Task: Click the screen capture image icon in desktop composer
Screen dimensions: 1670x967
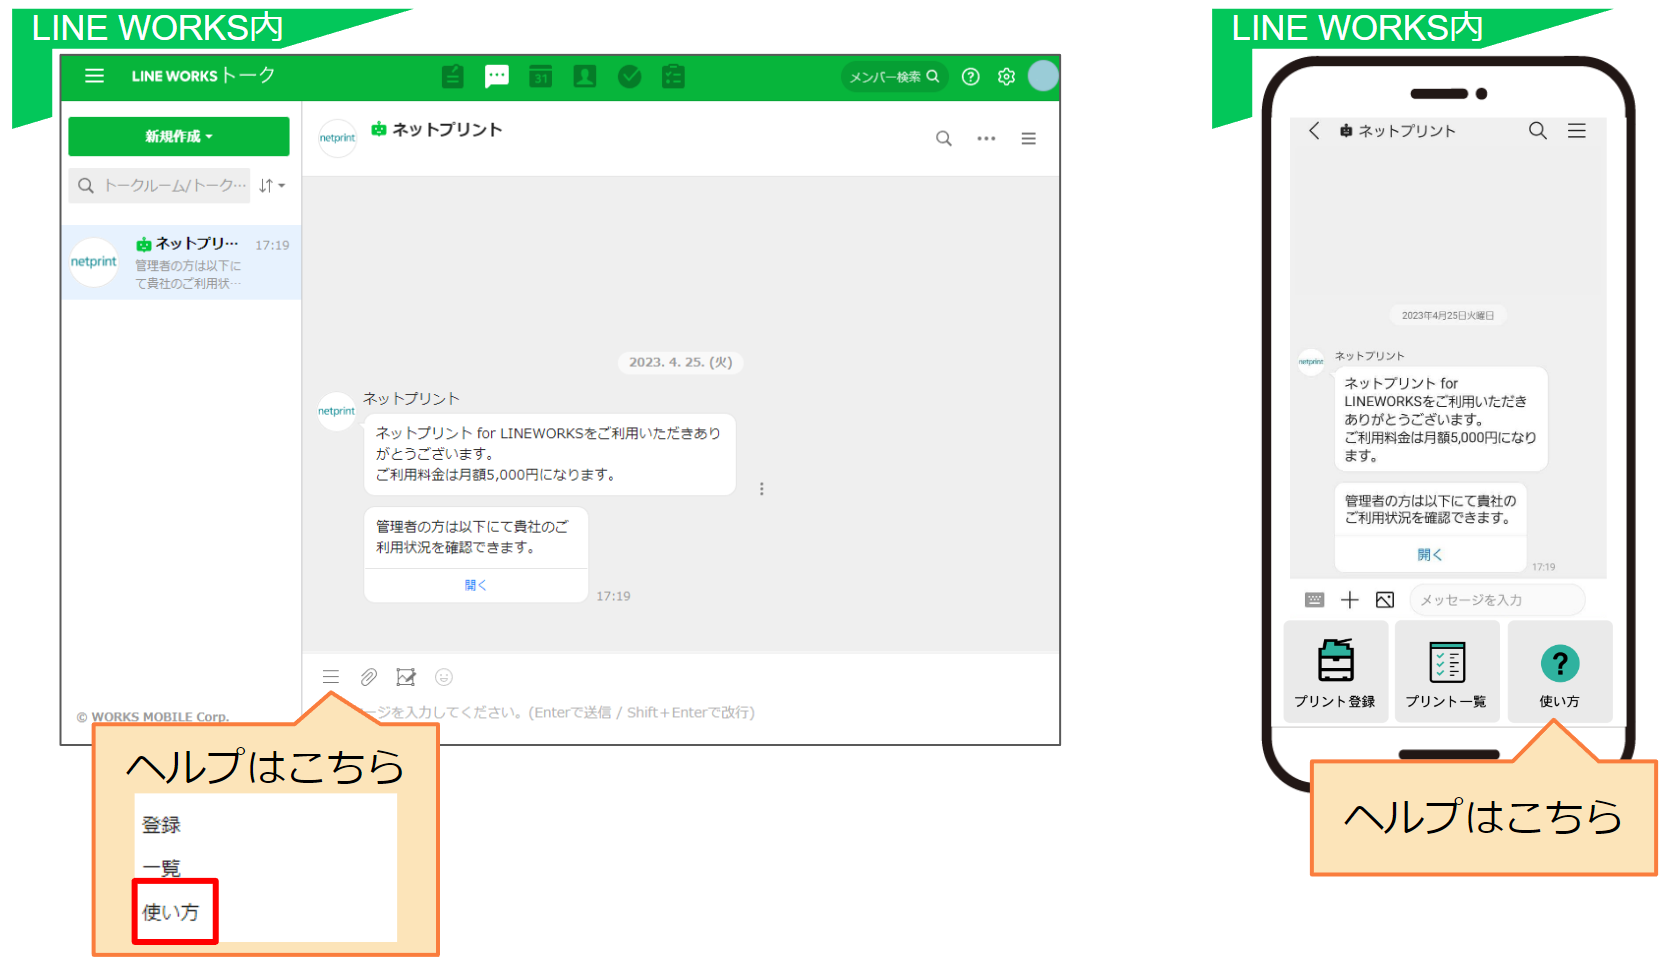Action: pyautogui.click(x=406, y=677)
